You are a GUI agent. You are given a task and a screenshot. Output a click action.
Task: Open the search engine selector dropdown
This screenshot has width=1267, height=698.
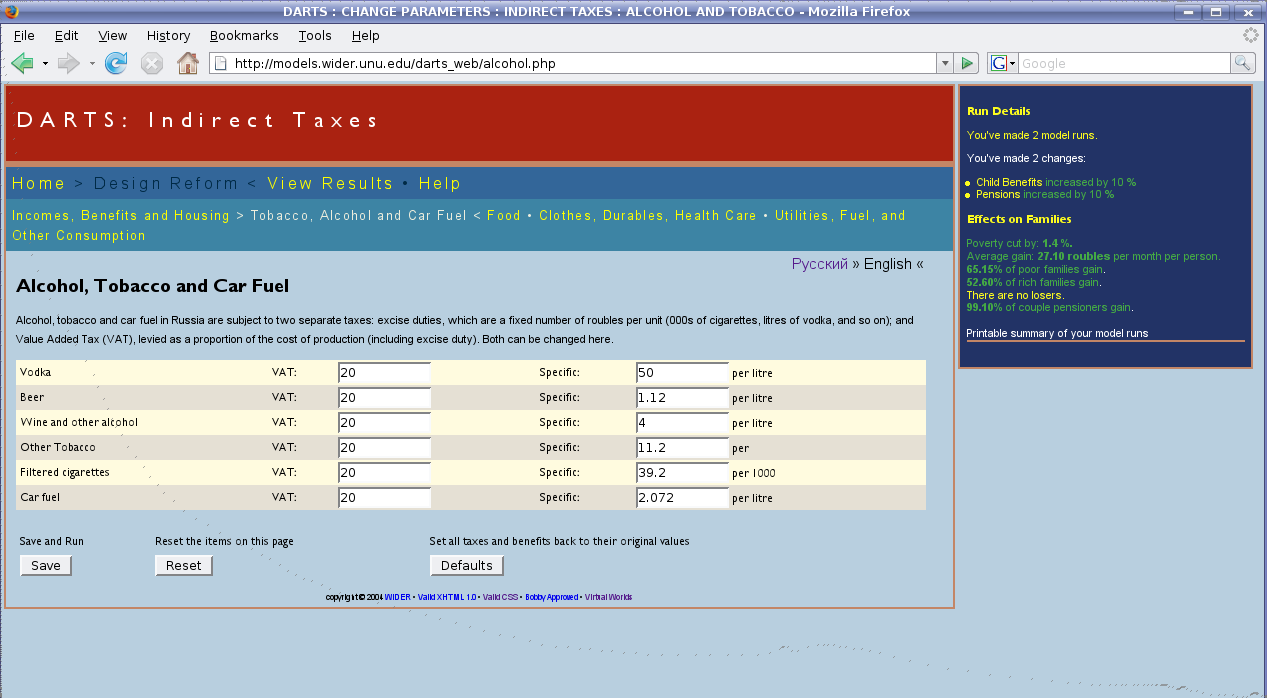pos(1002,63)
